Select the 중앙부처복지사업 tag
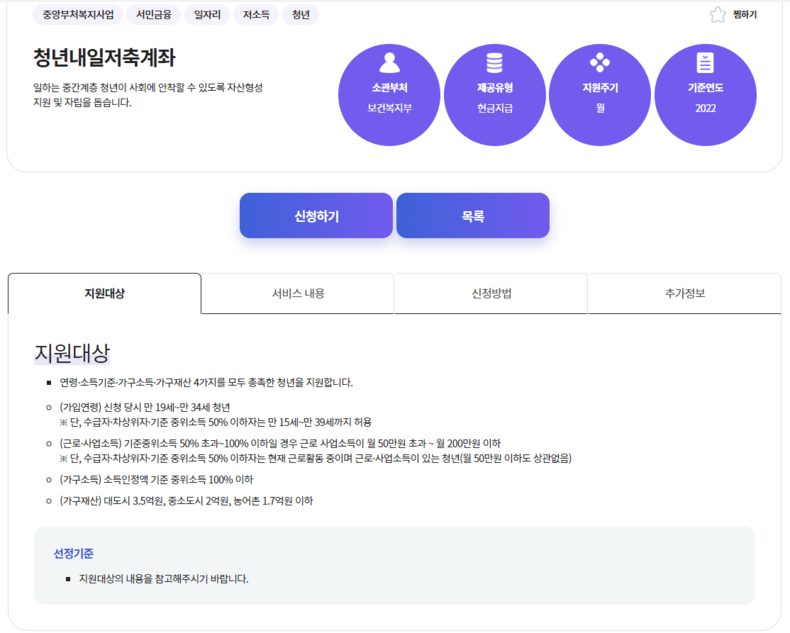Image resolution: width=790 pixels, height=633 pixels. point(78,15)
